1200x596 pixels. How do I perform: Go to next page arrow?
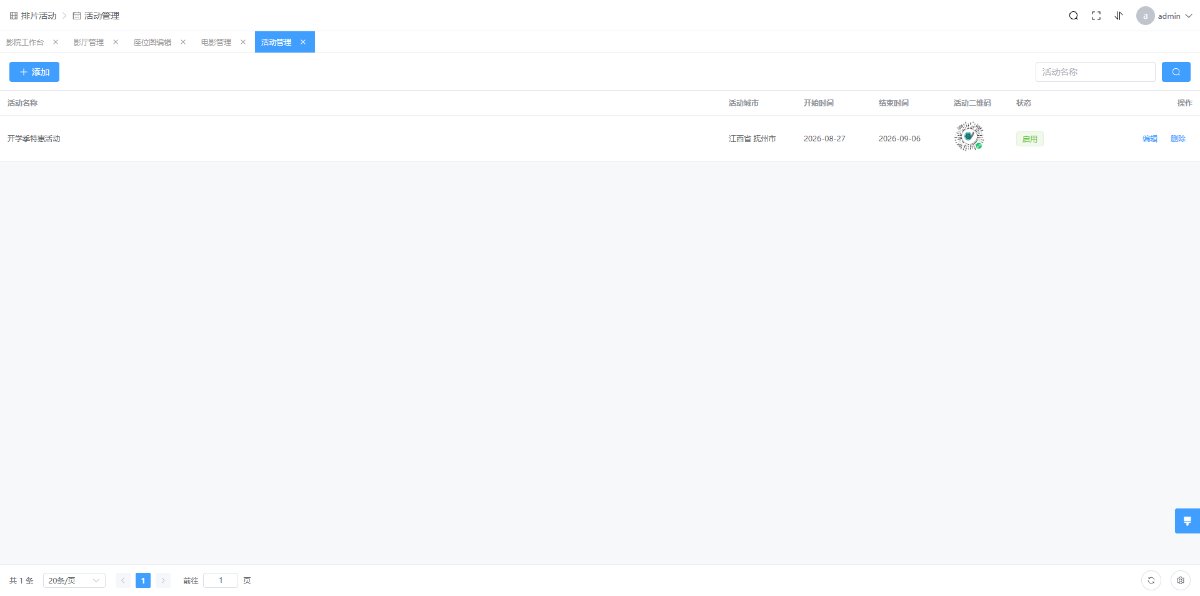point(163,580)
